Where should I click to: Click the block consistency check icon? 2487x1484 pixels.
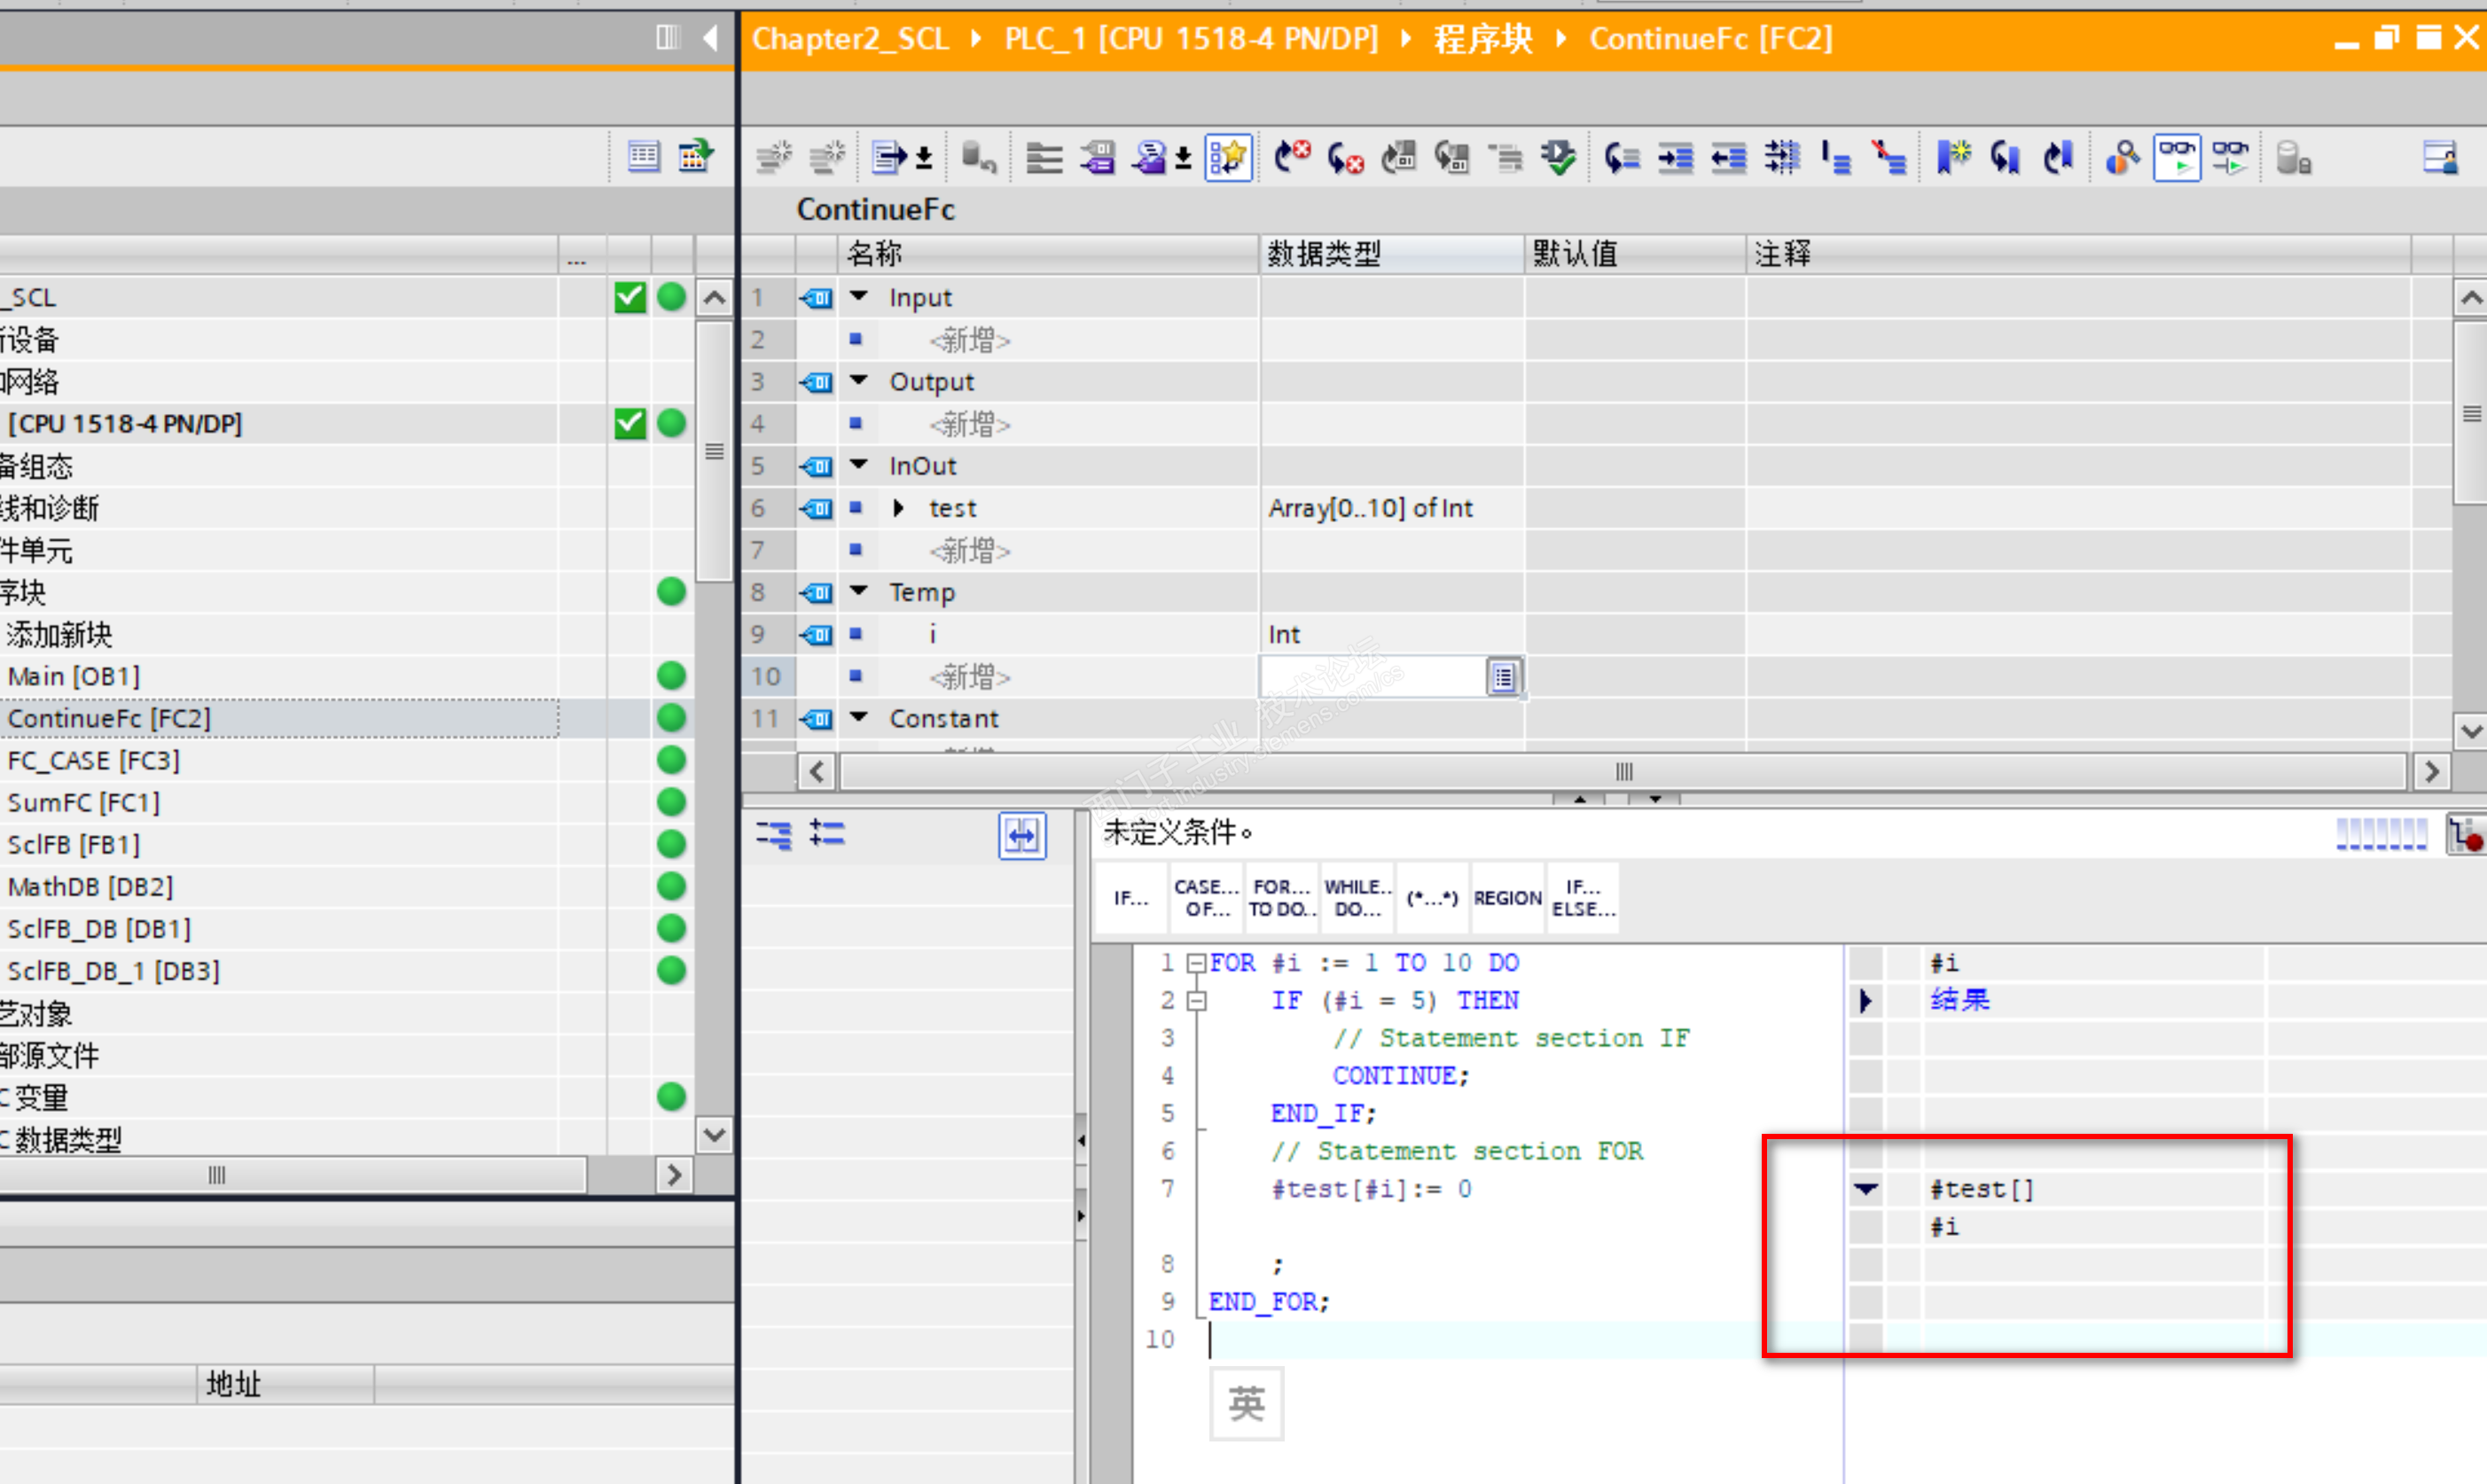click(1558, 158)
